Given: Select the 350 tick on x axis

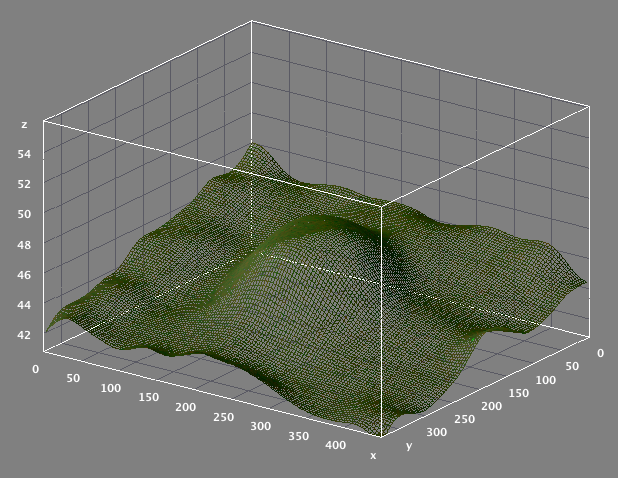Looking at the screenshot, I should tap(299, 435).
